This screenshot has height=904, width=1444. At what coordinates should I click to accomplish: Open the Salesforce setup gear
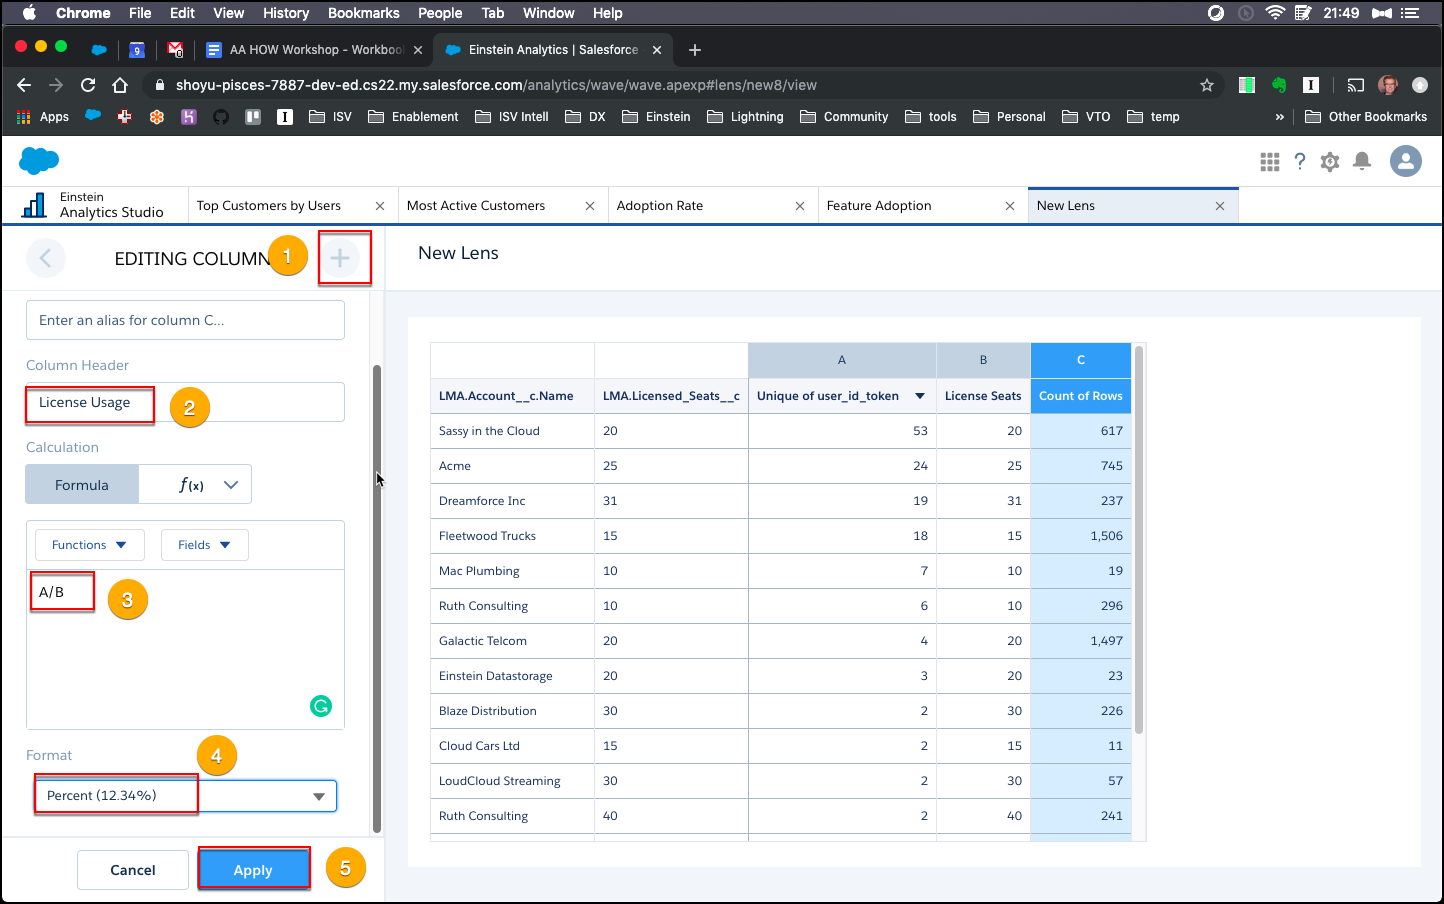[1330, 161]
